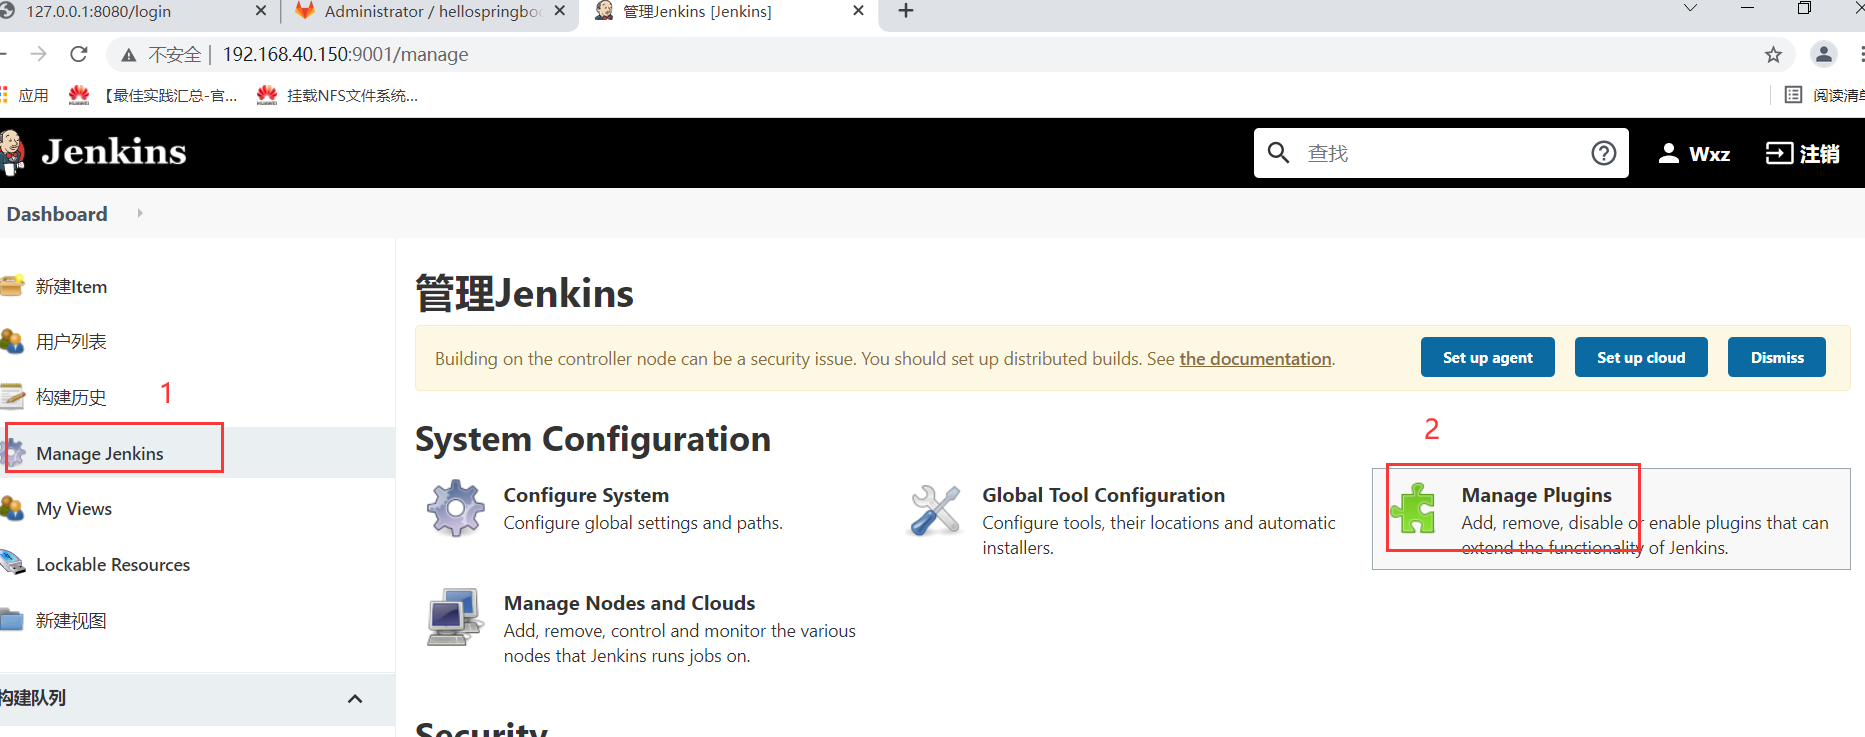
Task: Open the browser profile avatar icon
Action: (x=1824, y=54)
